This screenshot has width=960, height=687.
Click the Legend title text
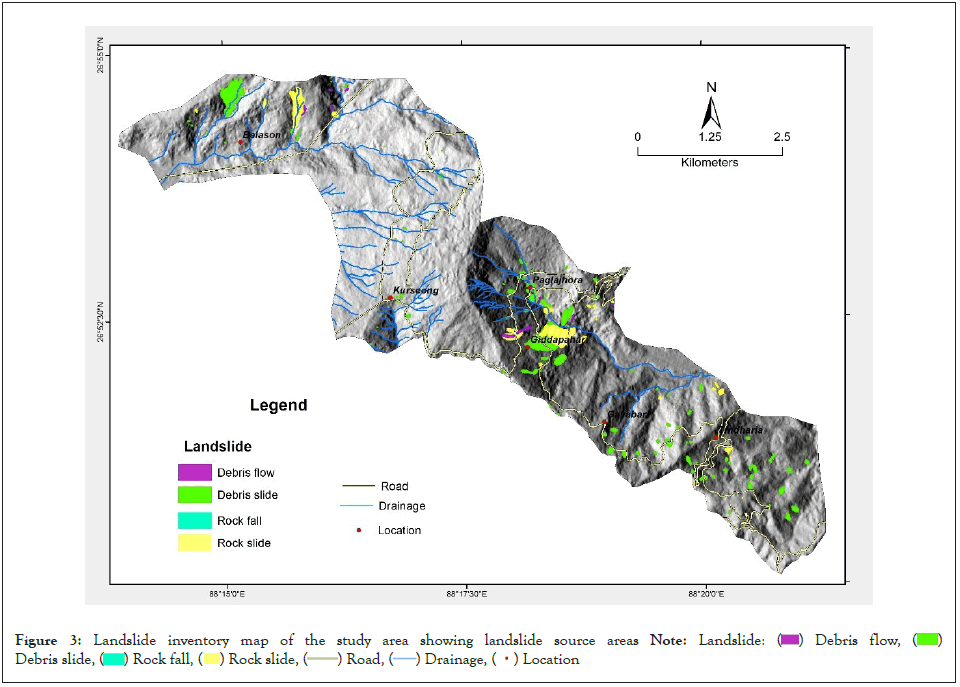coord(278,406)
